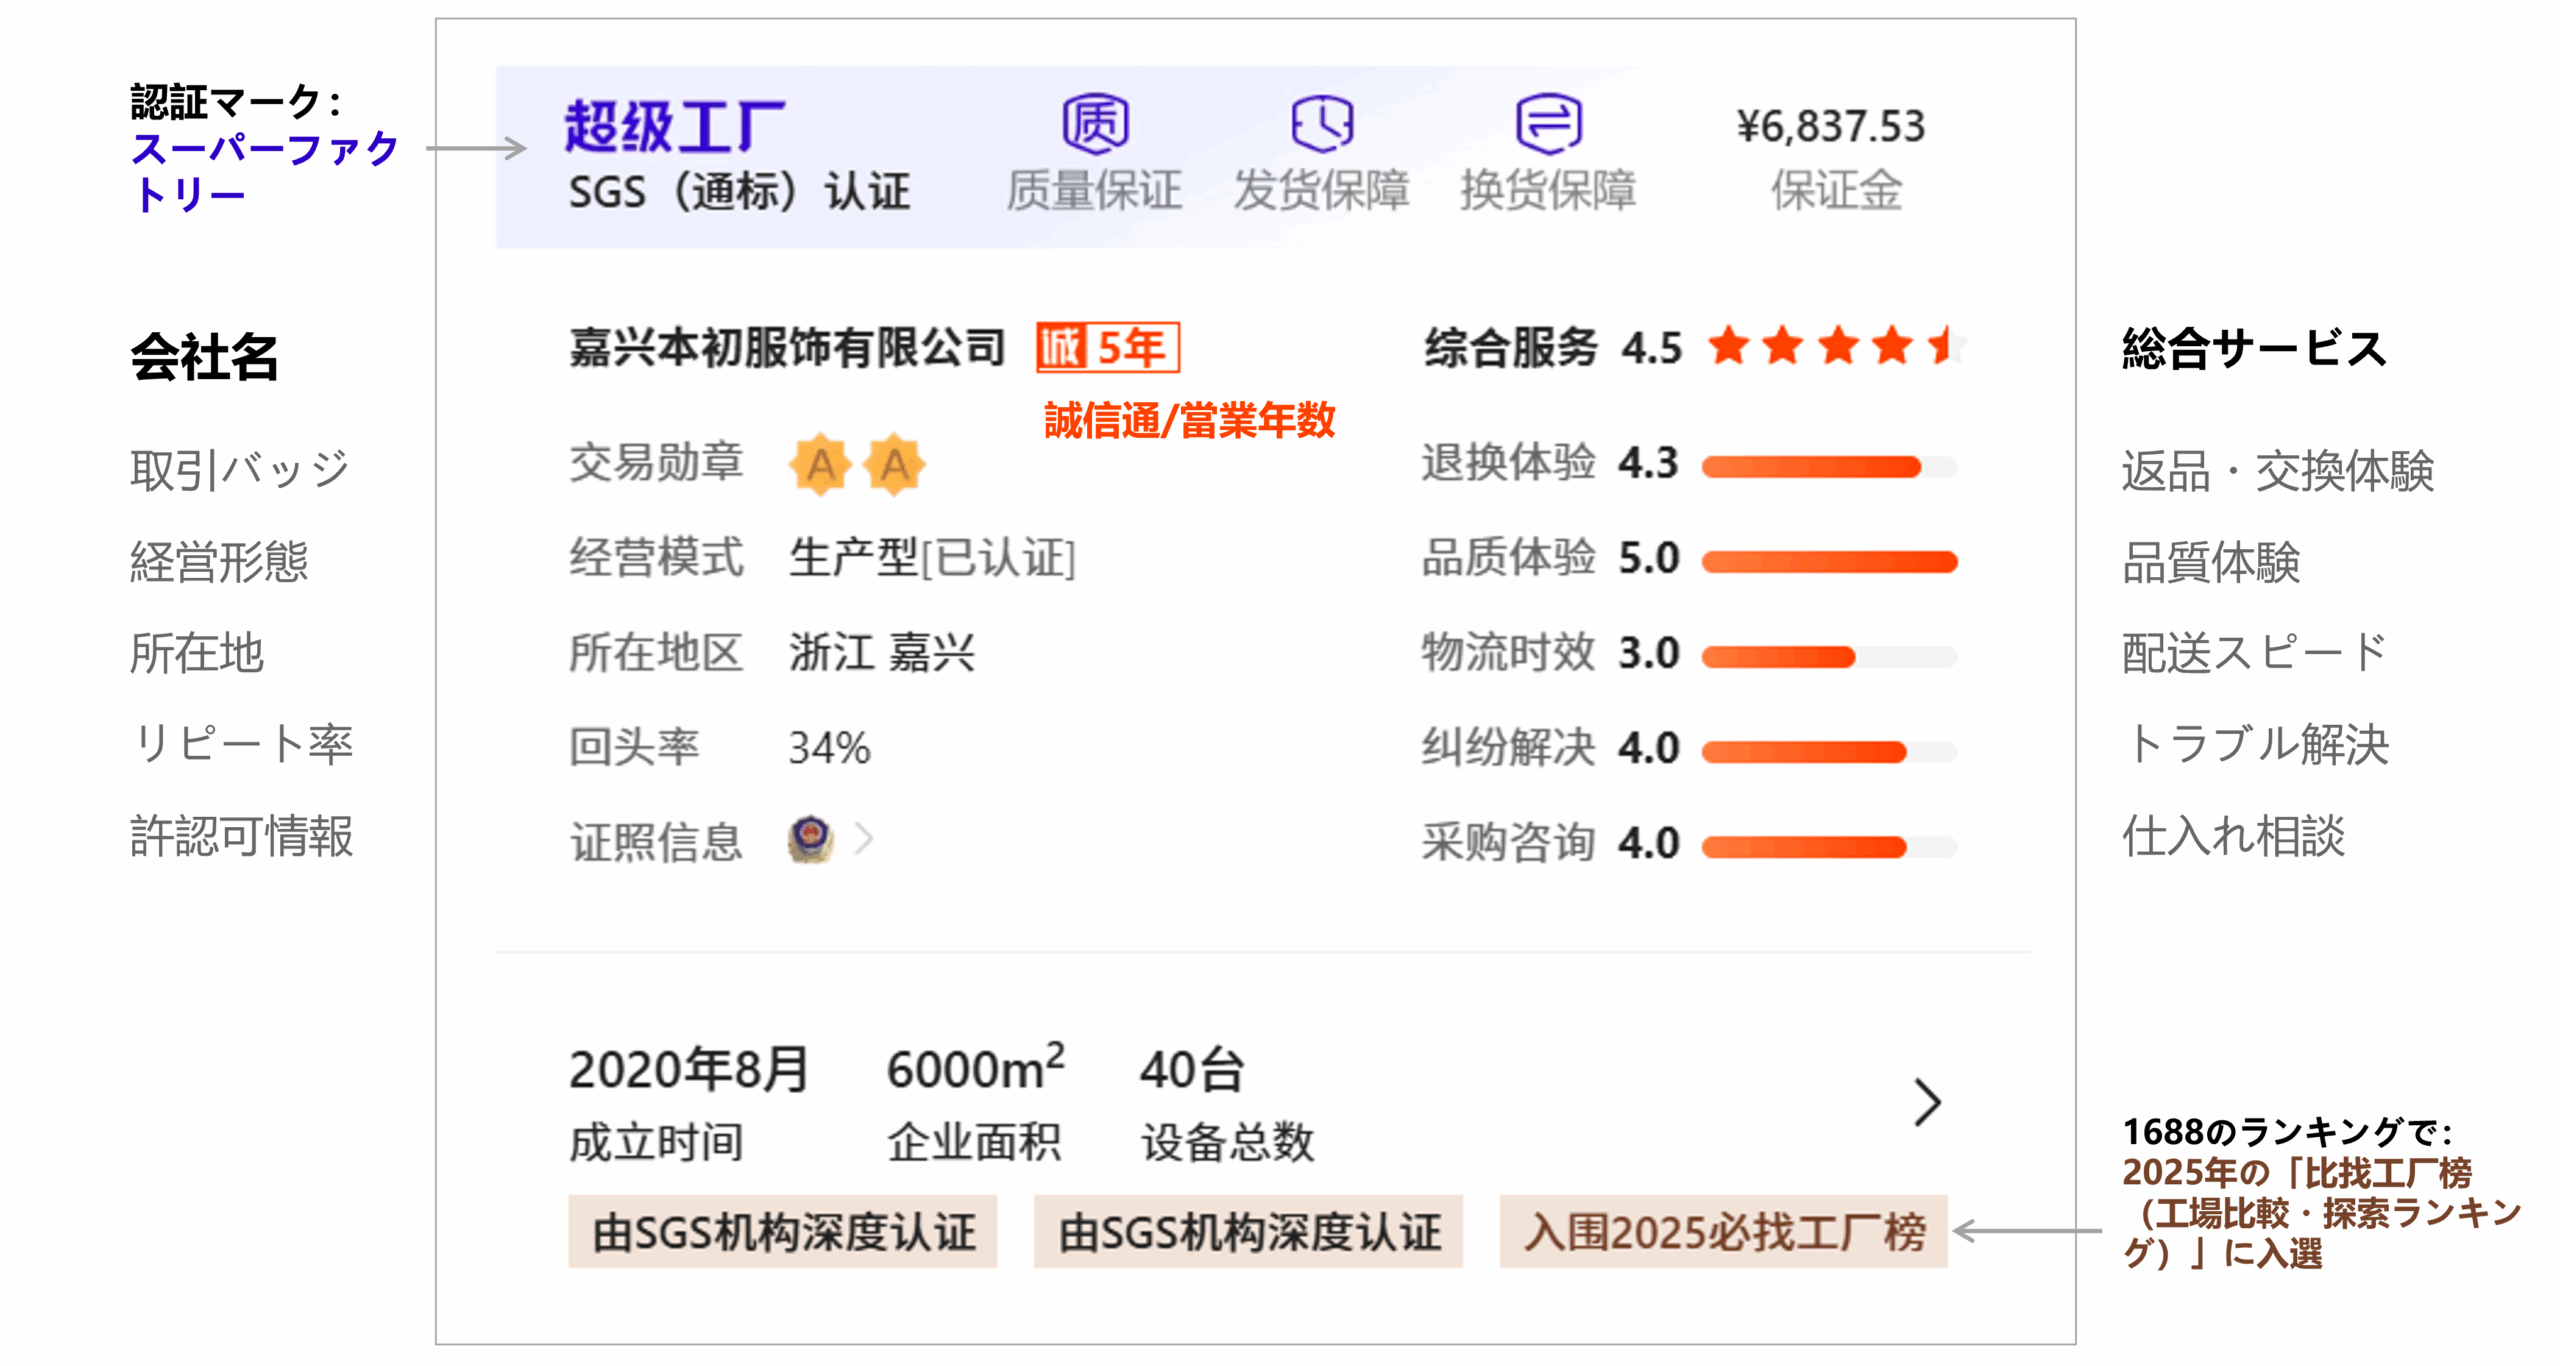Open factory details with the large right chevron
The height and width of the screenshot is (1366, 2560).
point(1927,1103)
